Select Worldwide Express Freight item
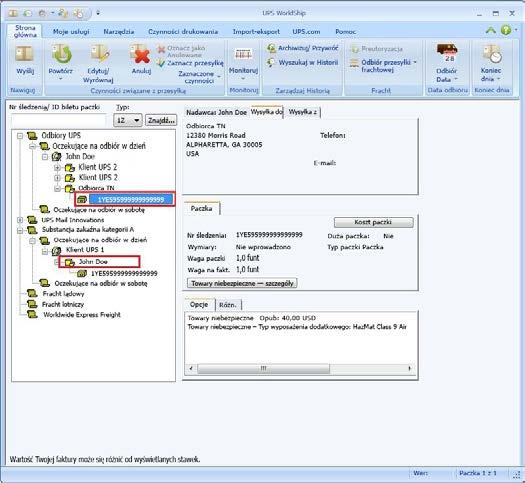 point(82,315)
